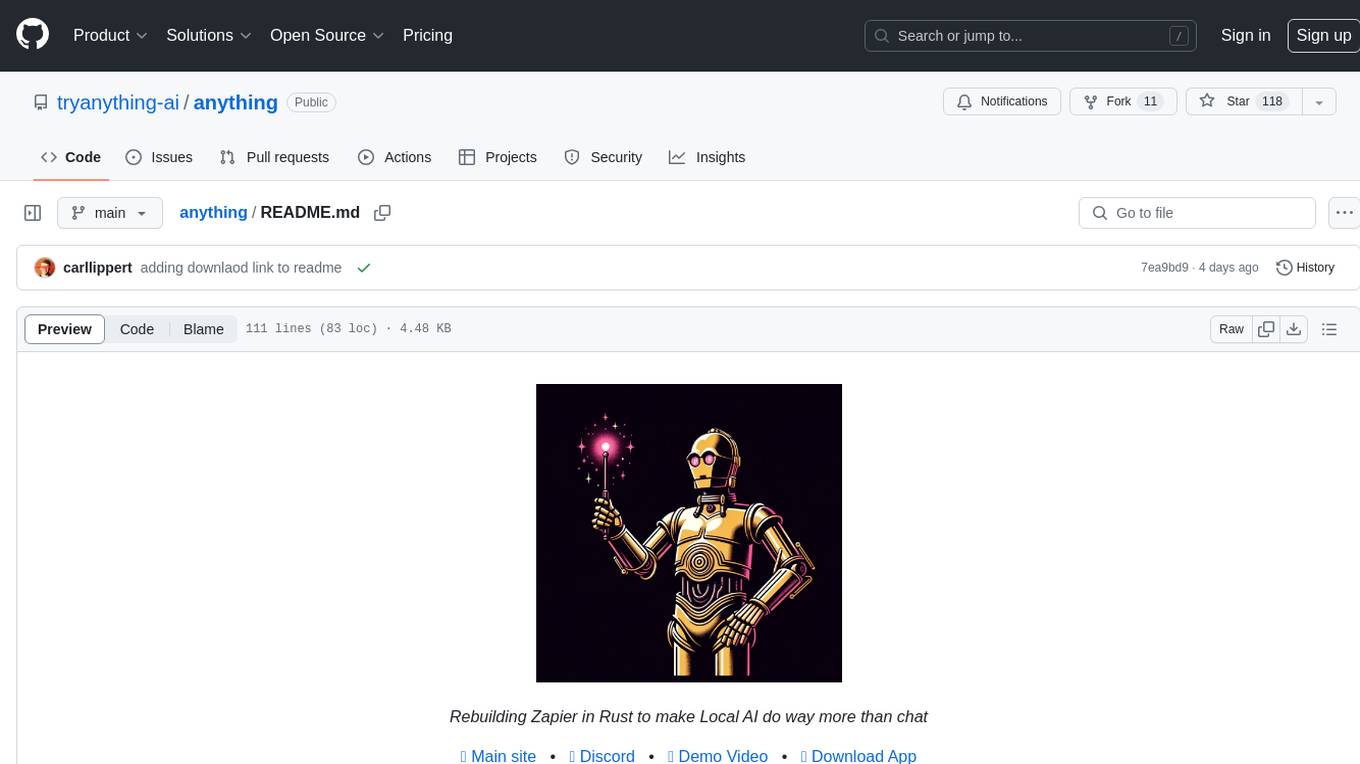Open the robot README image
Screen dimensions: 1360x764
689,533
